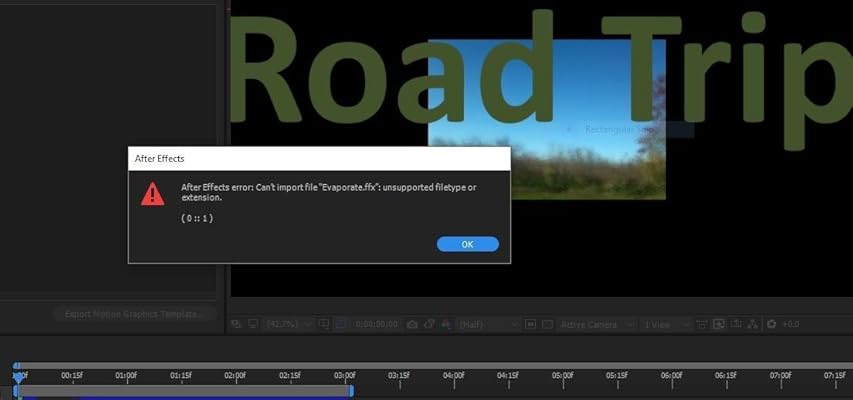This screenshot has width=853, height=400.
Task: Click the +0.0 exposure value
Action: [x=790, y=324]
